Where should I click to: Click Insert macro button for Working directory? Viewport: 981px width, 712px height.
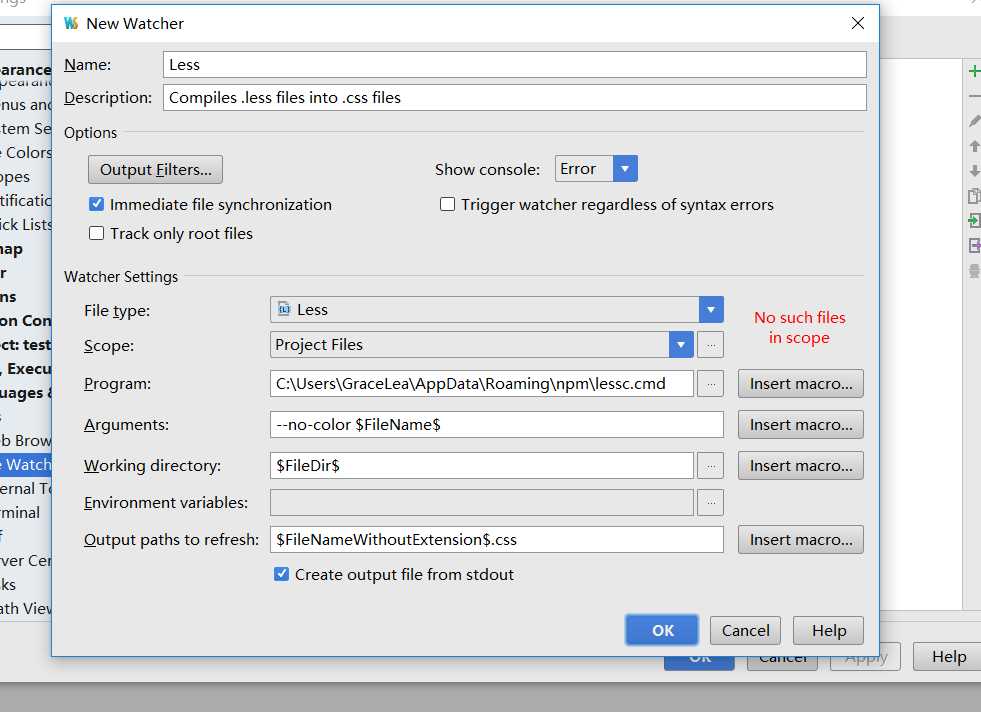tap(800, 465)
